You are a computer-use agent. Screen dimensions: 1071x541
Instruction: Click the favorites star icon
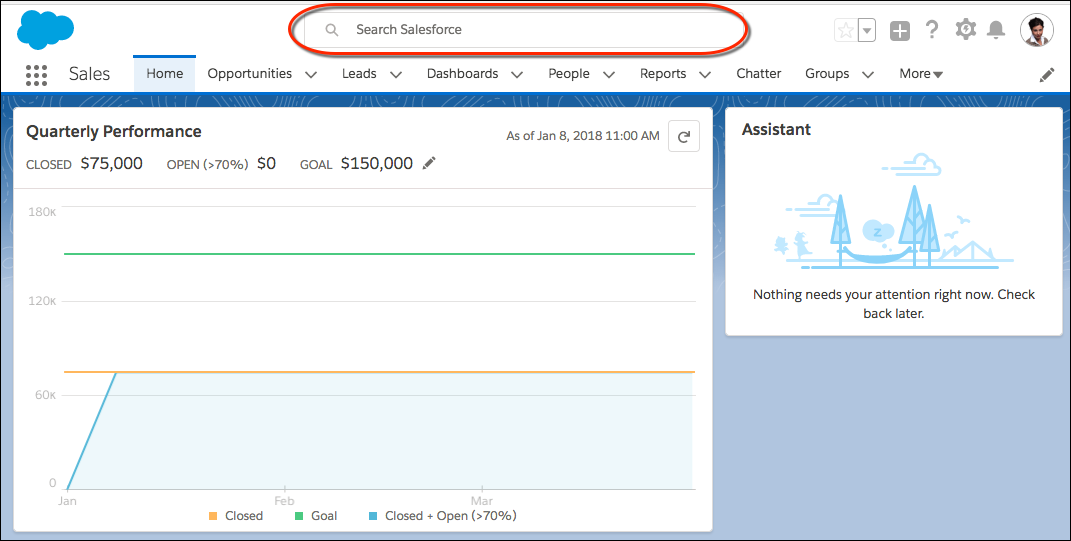click(x=846, y=30)
